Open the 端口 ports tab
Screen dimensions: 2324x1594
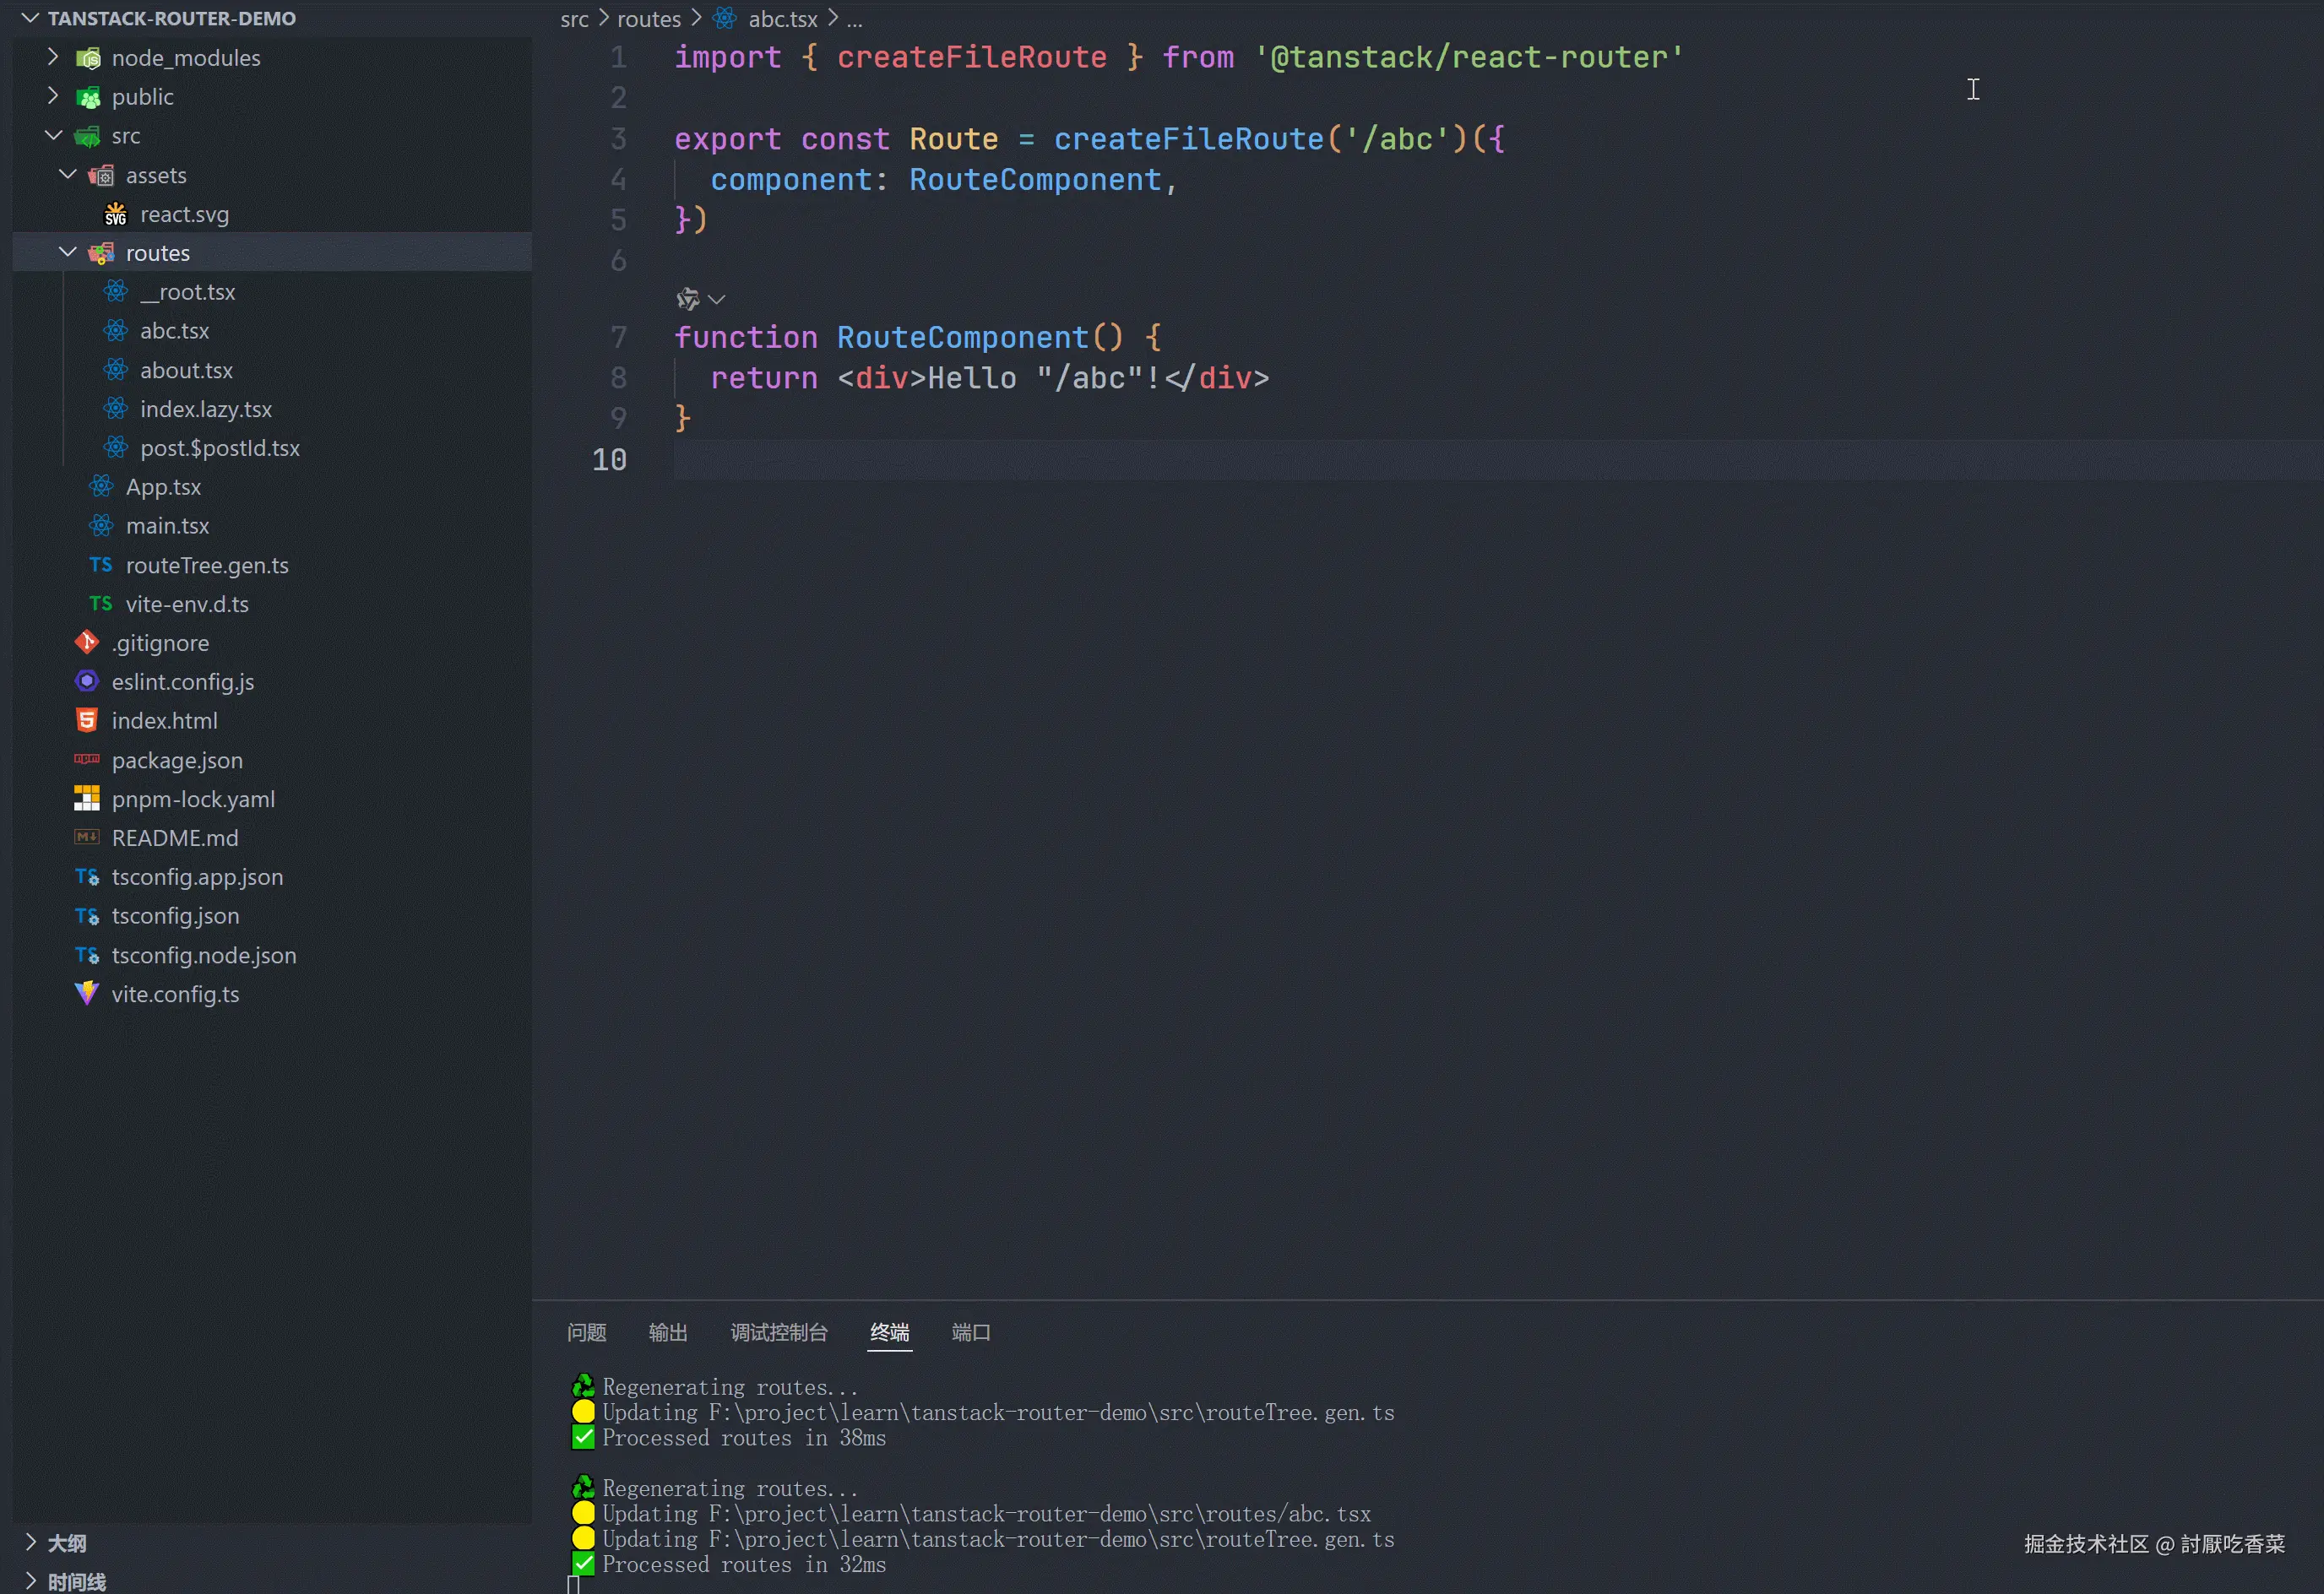(x=970, y=1332)
